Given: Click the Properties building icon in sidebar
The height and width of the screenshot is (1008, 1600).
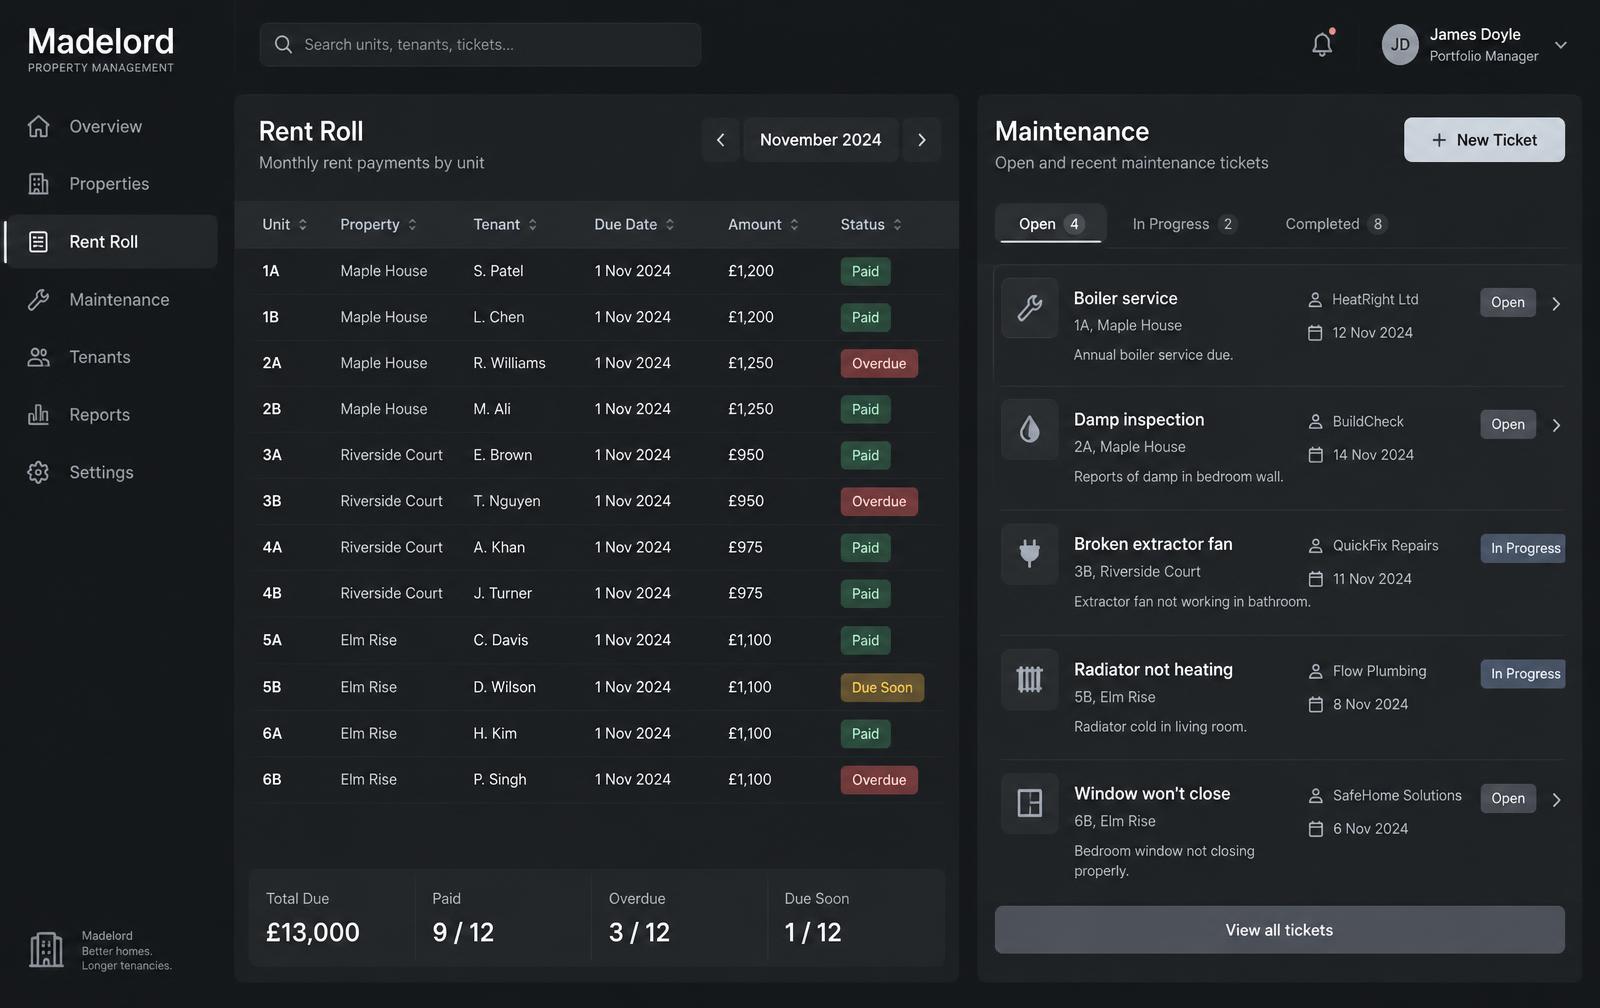Looking at the screenshot, I should (x=38, y=184).
